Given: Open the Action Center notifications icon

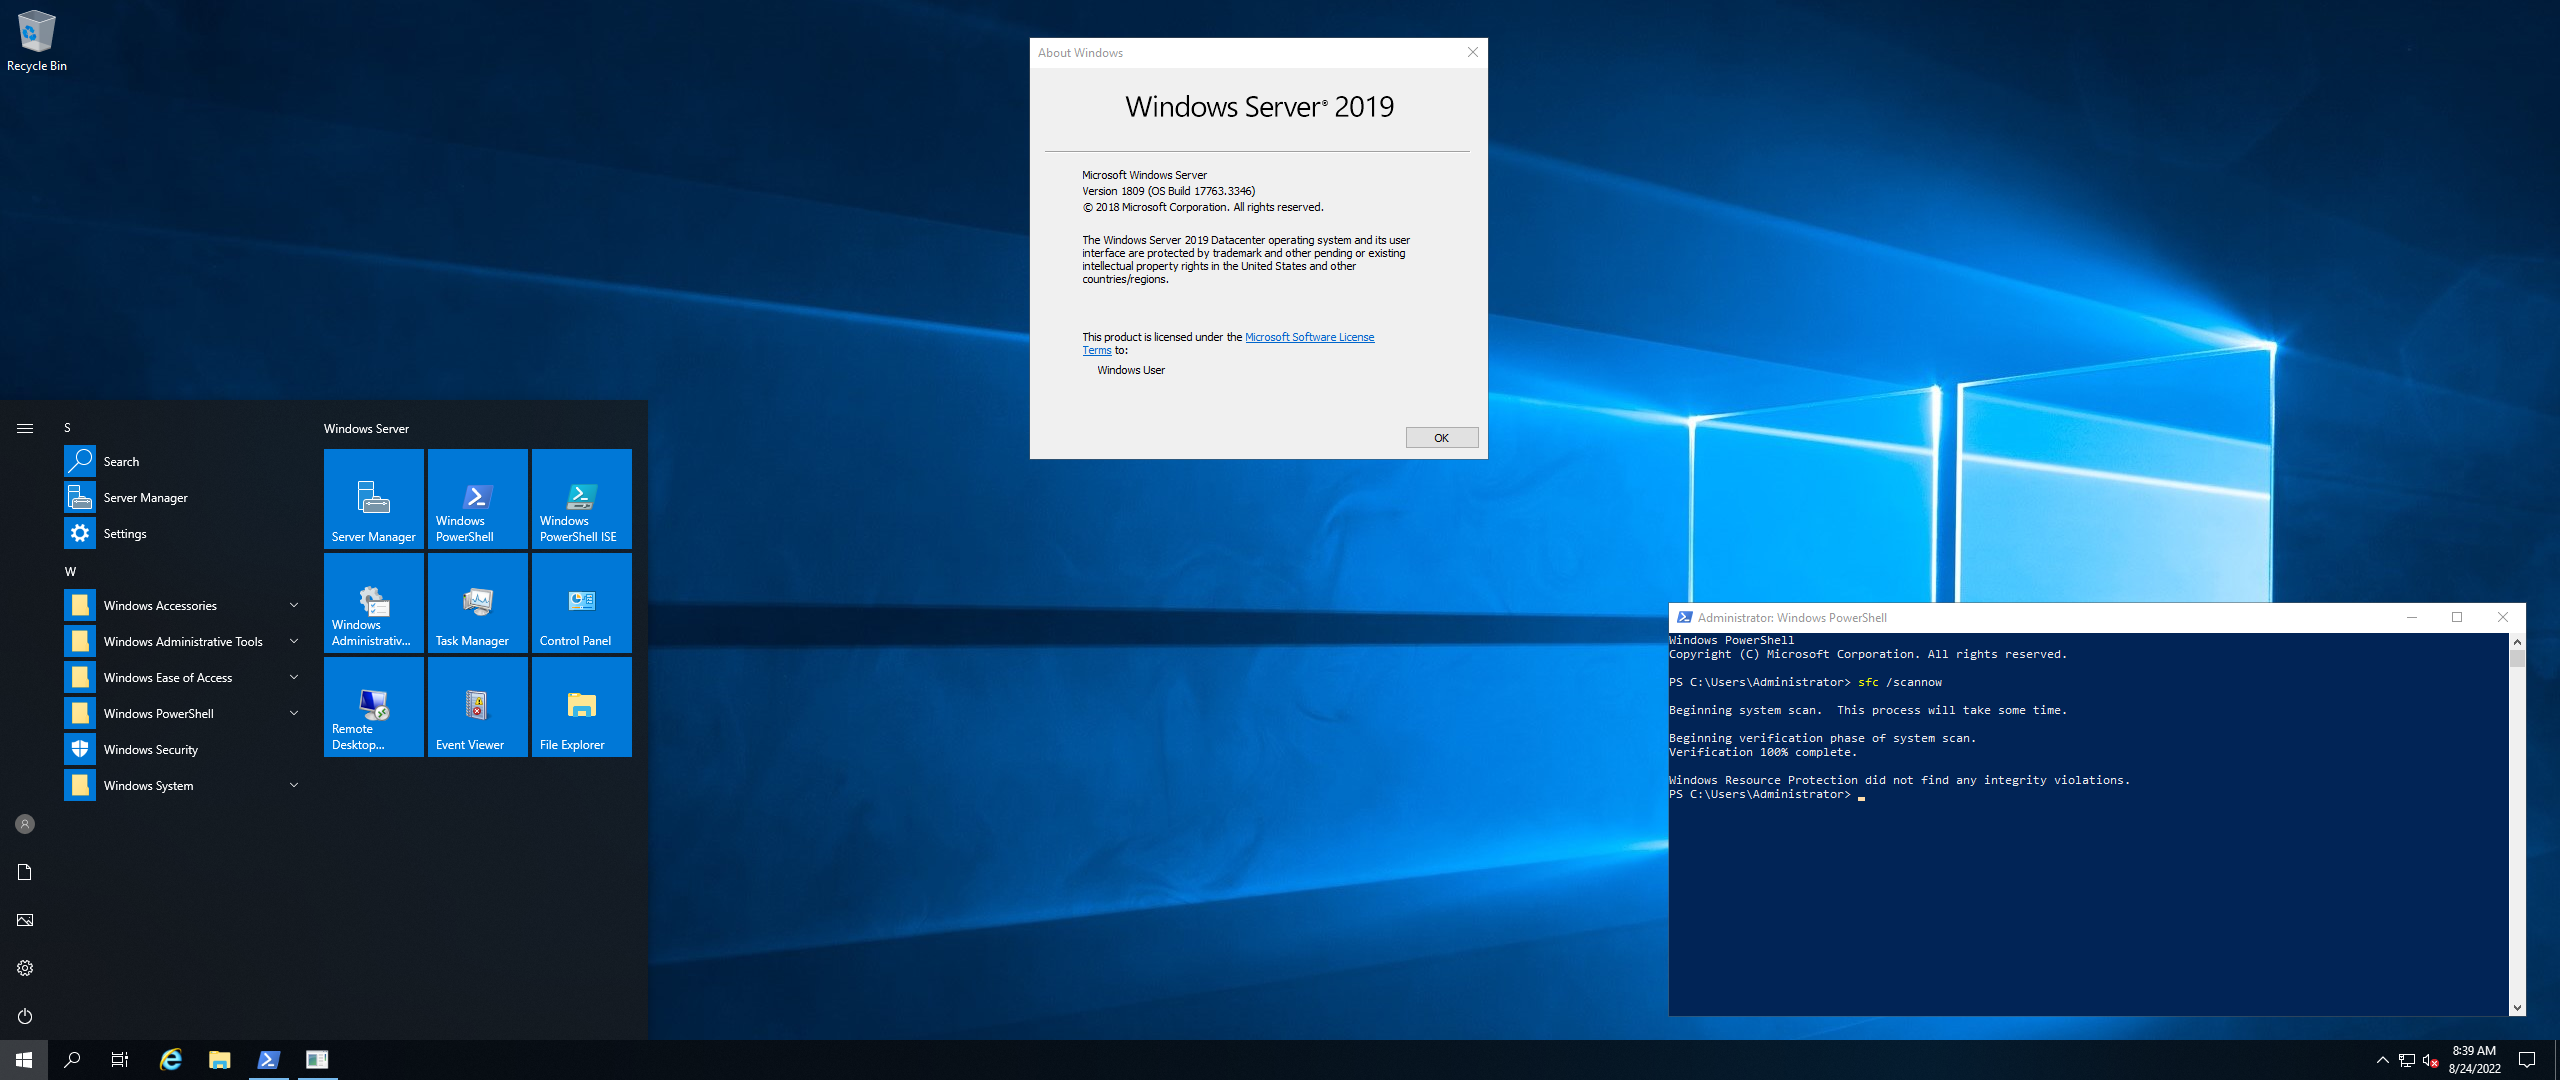Looking at the screenshot, I should [2527, 1060].
